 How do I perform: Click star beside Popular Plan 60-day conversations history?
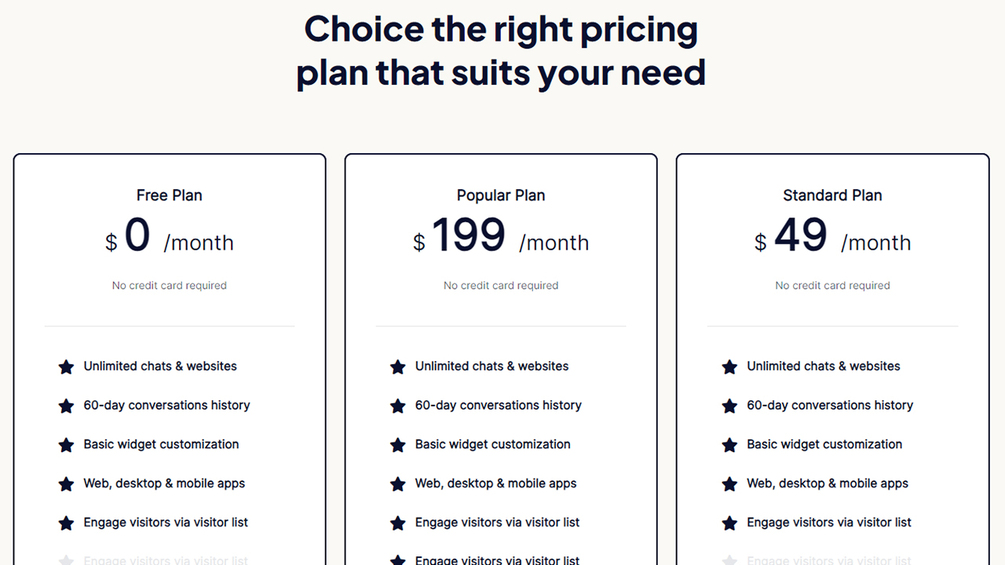point(398,406)
